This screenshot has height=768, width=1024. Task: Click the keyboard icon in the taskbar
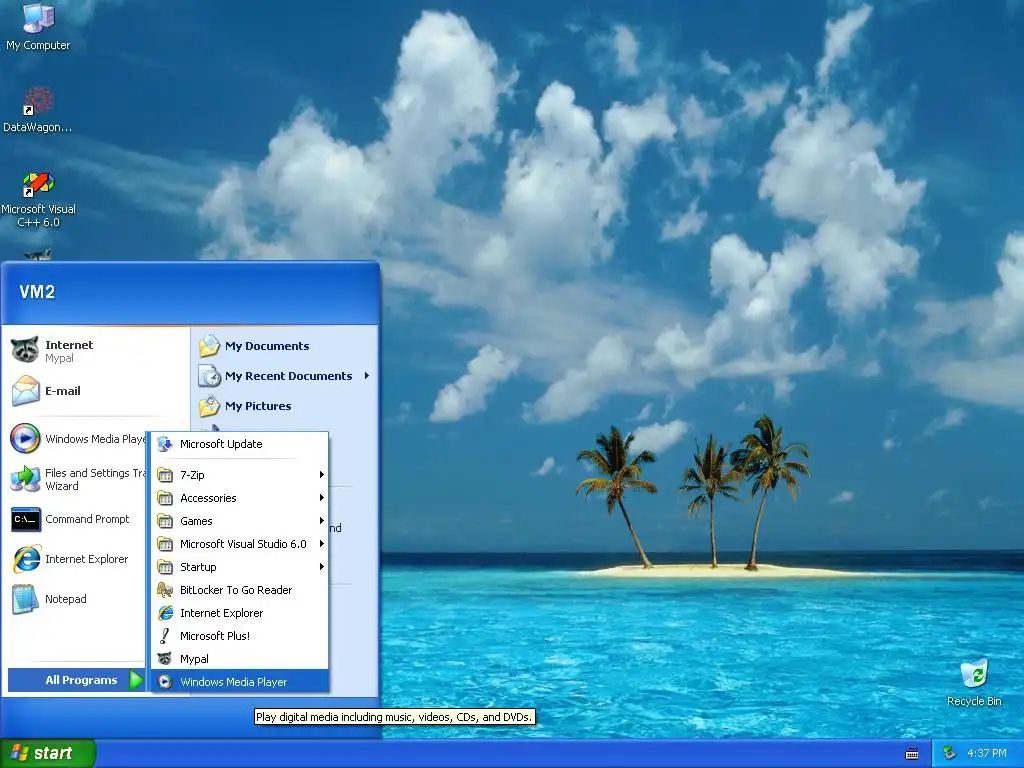coord(912,754)
